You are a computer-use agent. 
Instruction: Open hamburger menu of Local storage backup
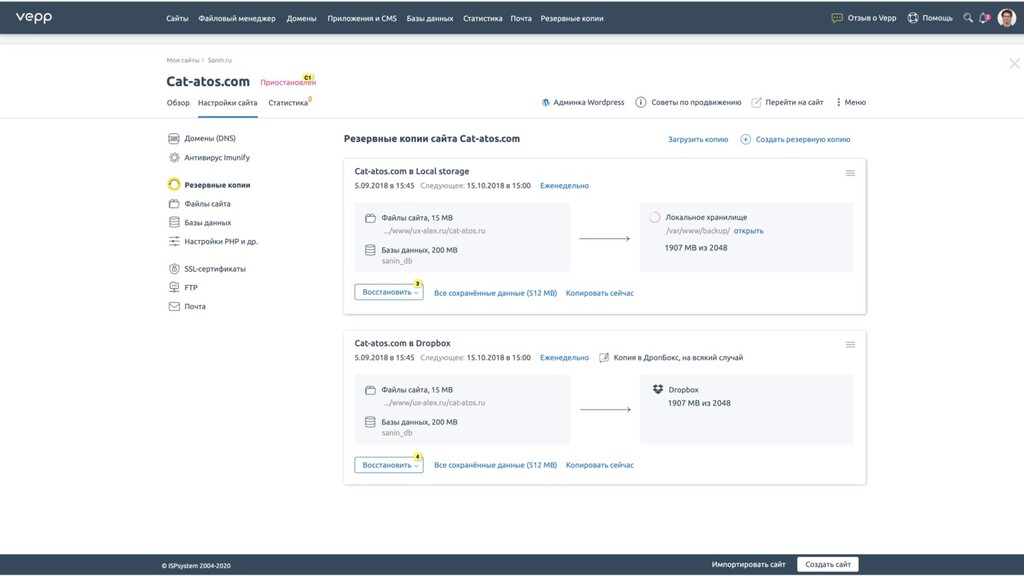coord(850,173)
